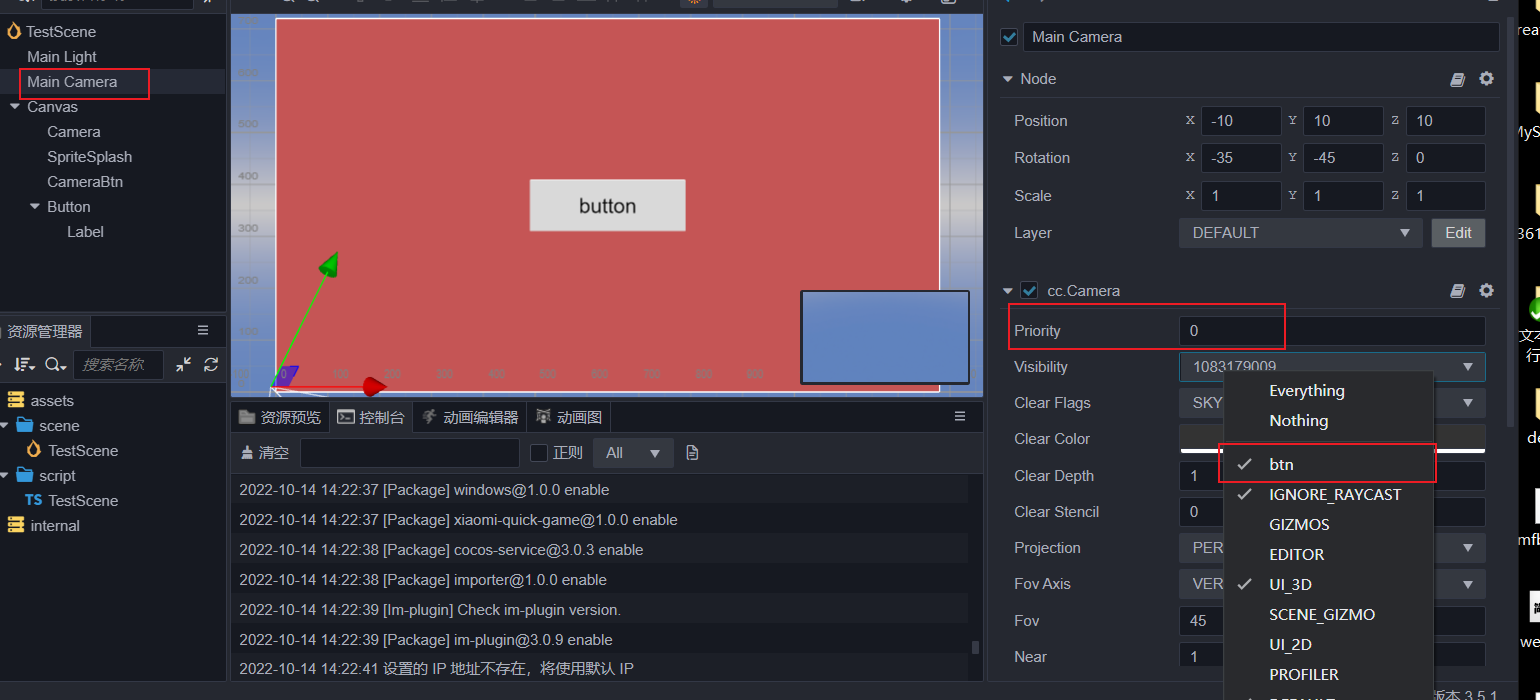This screenshot has width=1540, height=700.
Task: Click the collapse all assets icon
Action: click(x=183, y=365)
